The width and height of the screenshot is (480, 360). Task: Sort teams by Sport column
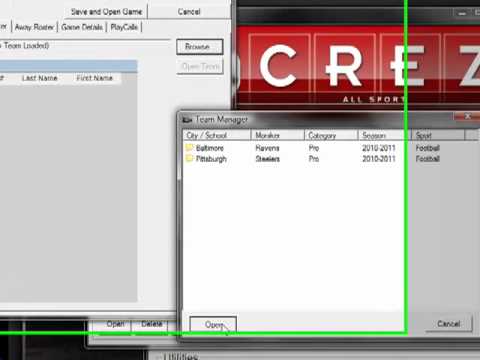pyautogui.click(x=438, y=135)
